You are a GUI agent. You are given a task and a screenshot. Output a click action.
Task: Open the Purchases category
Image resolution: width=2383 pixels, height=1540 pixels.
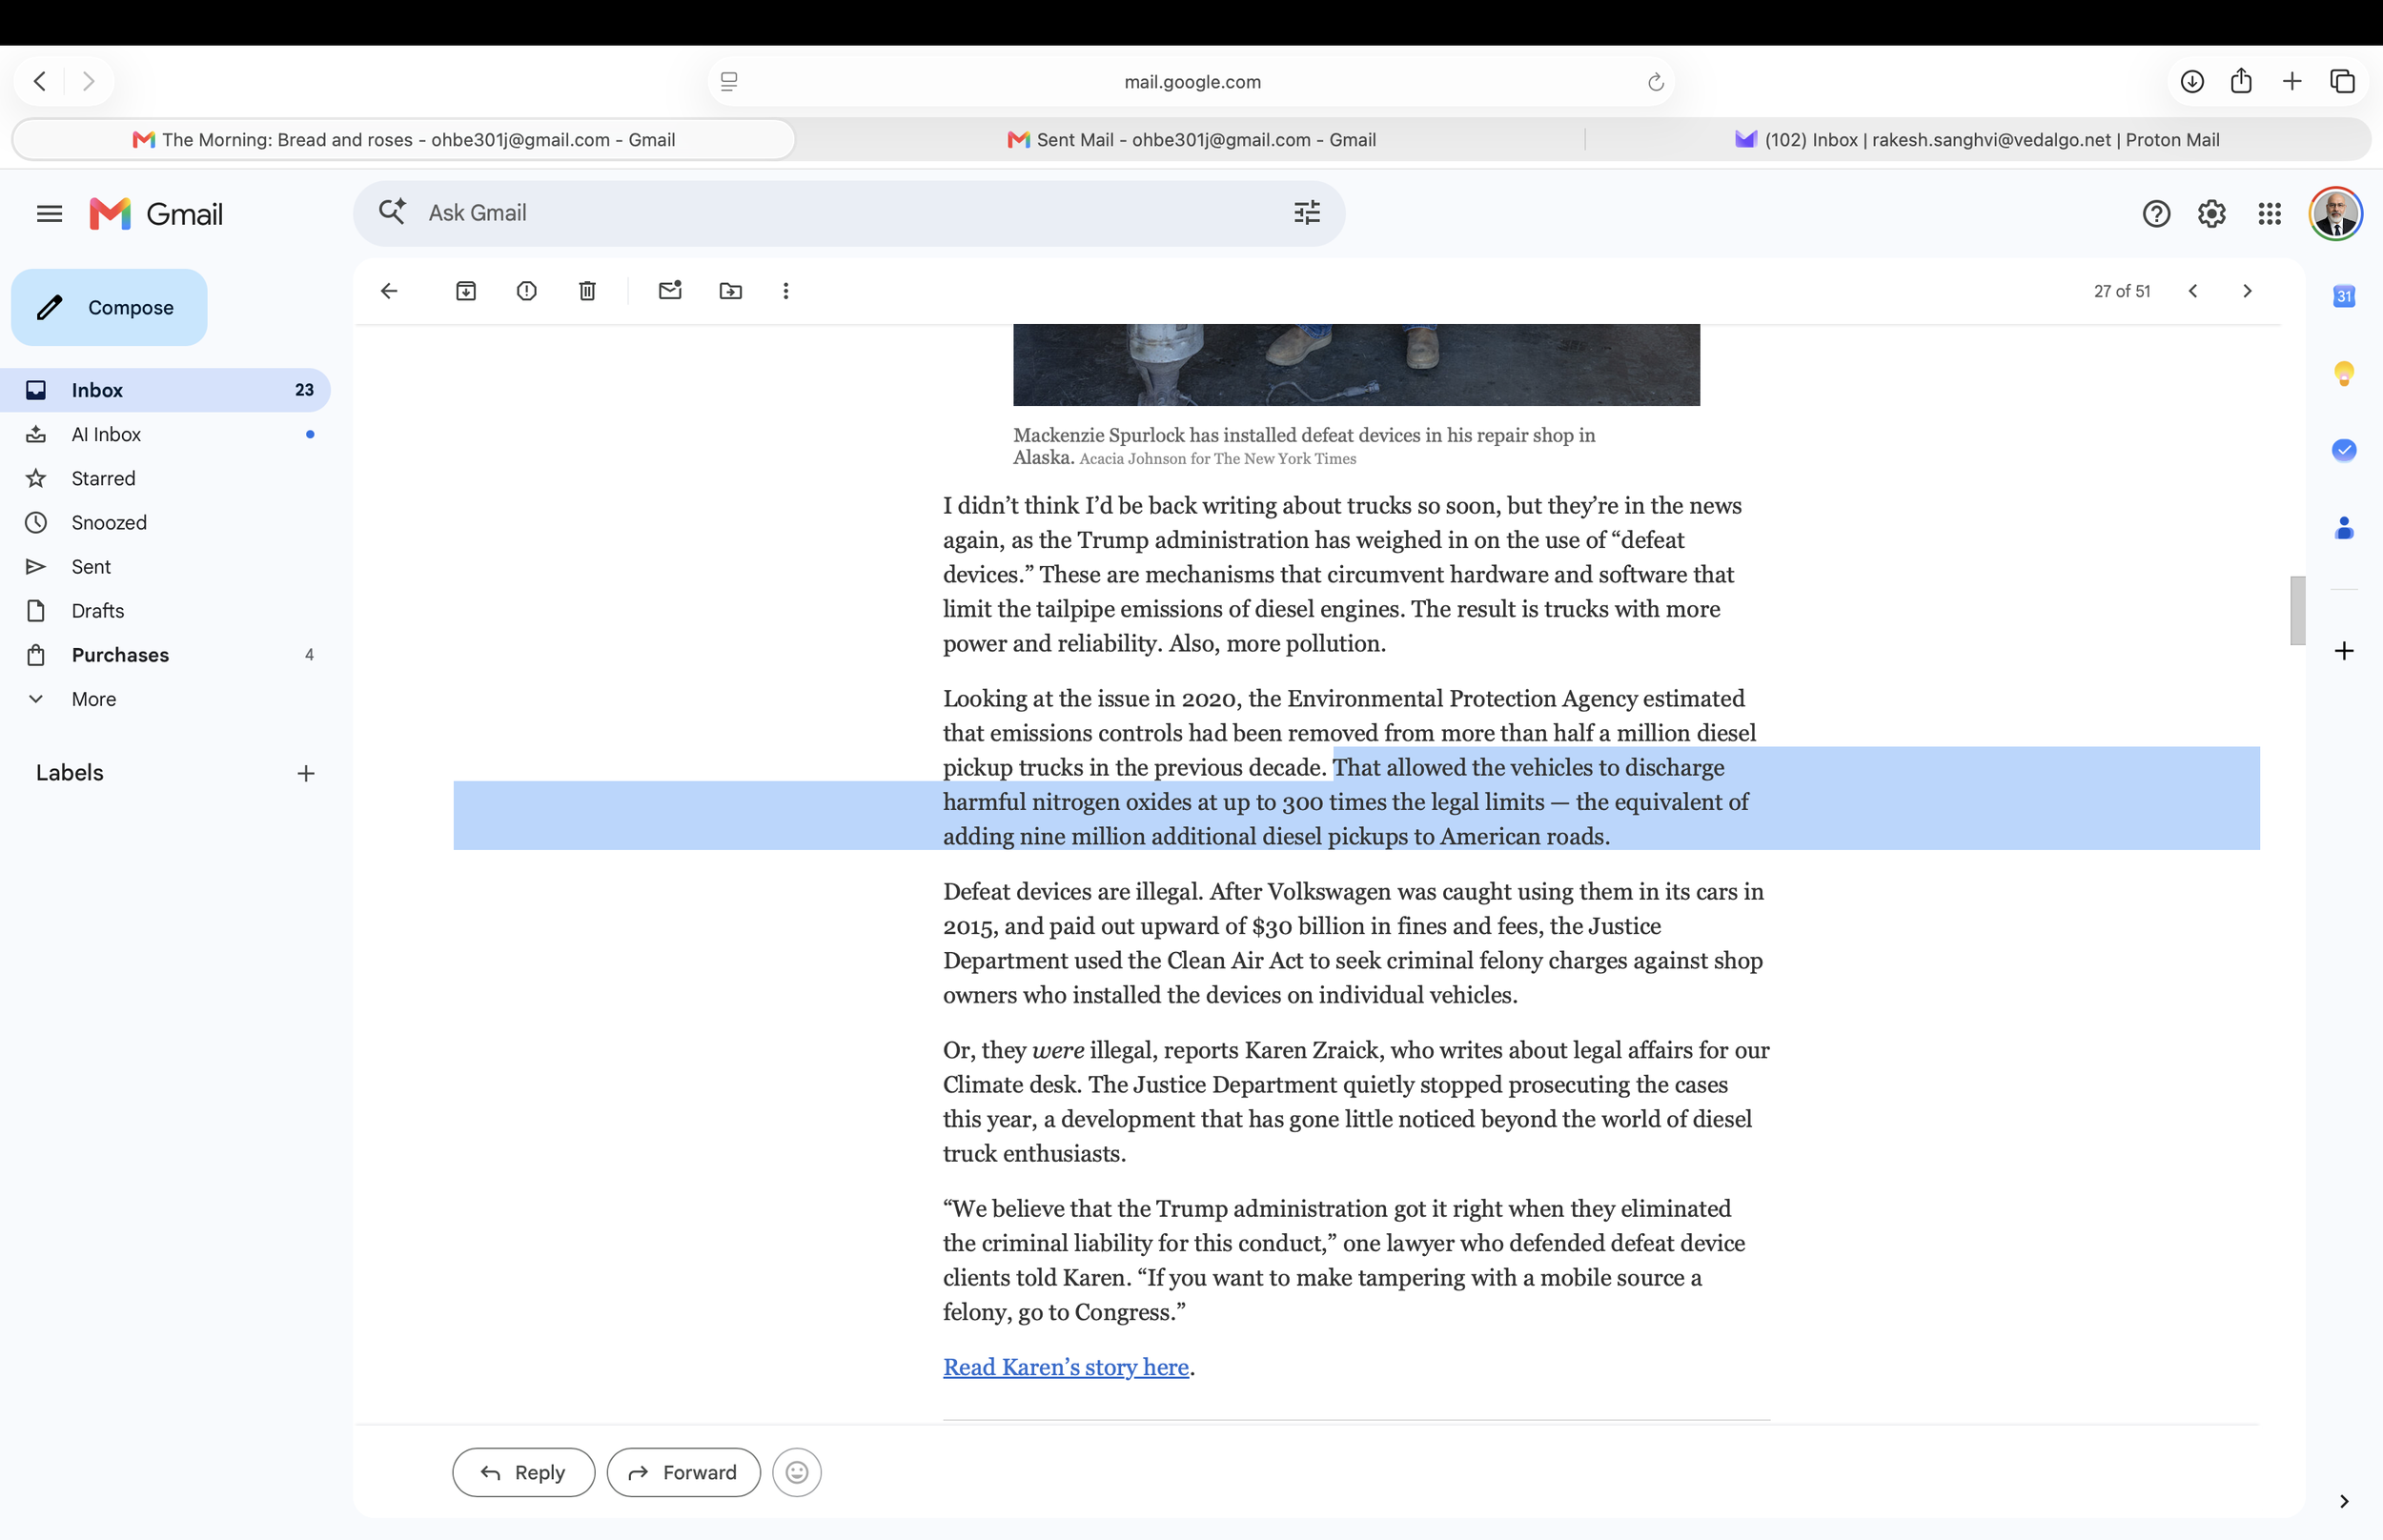pos(165,655)
